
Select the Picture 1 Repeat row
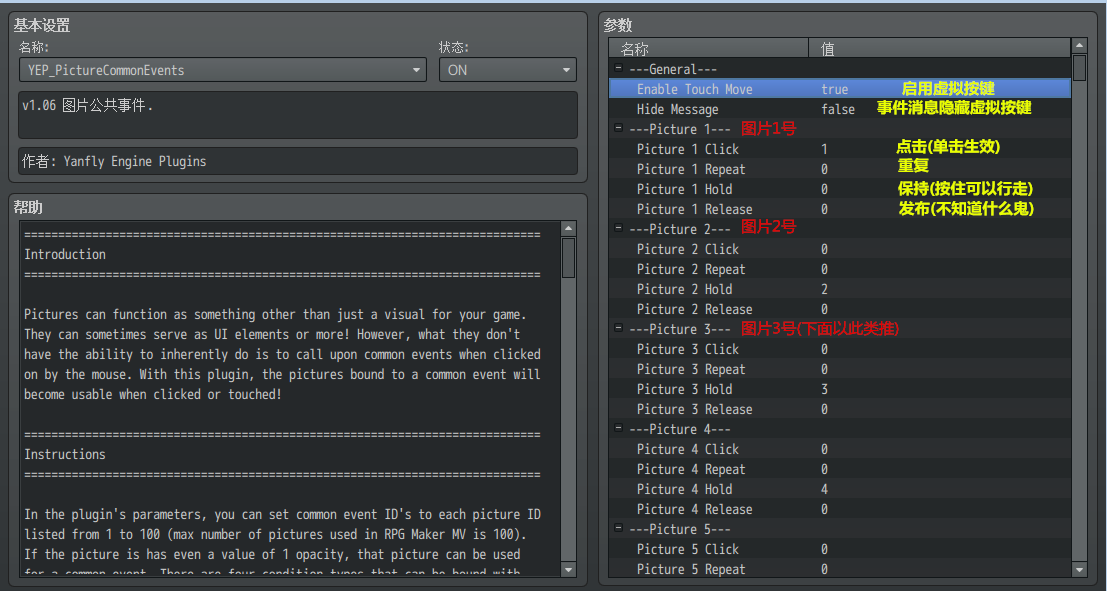[x=840, y=169]
